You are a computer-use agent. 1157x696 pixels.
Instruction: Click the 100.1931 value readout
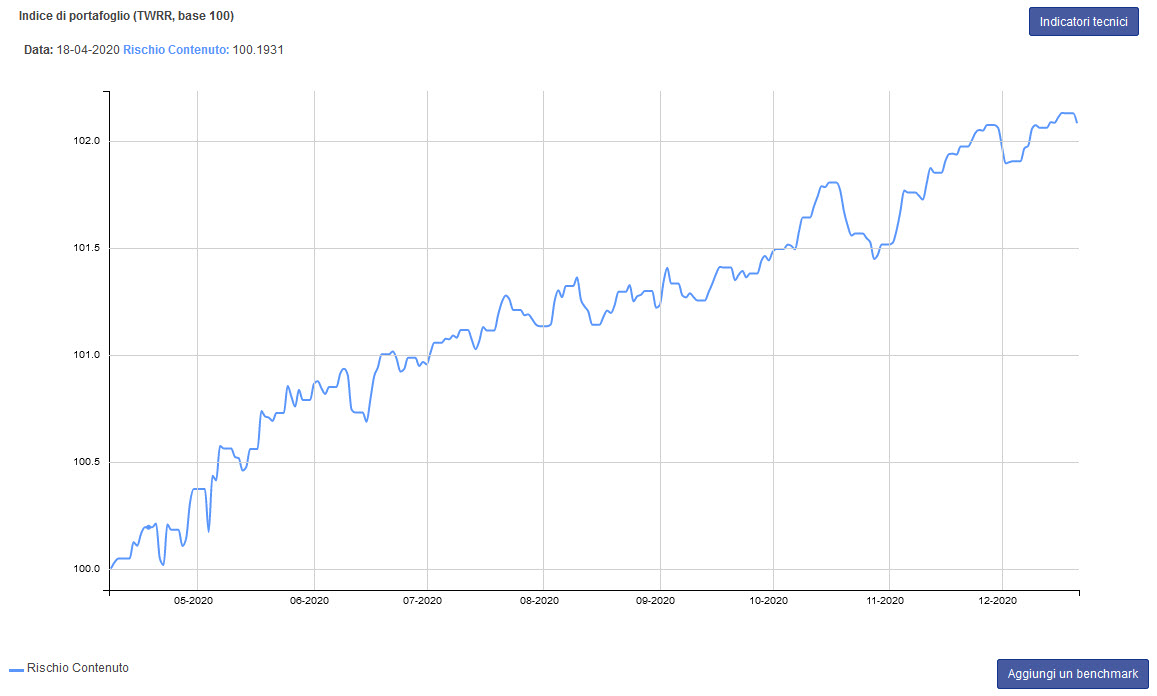[x=258, y=50]
